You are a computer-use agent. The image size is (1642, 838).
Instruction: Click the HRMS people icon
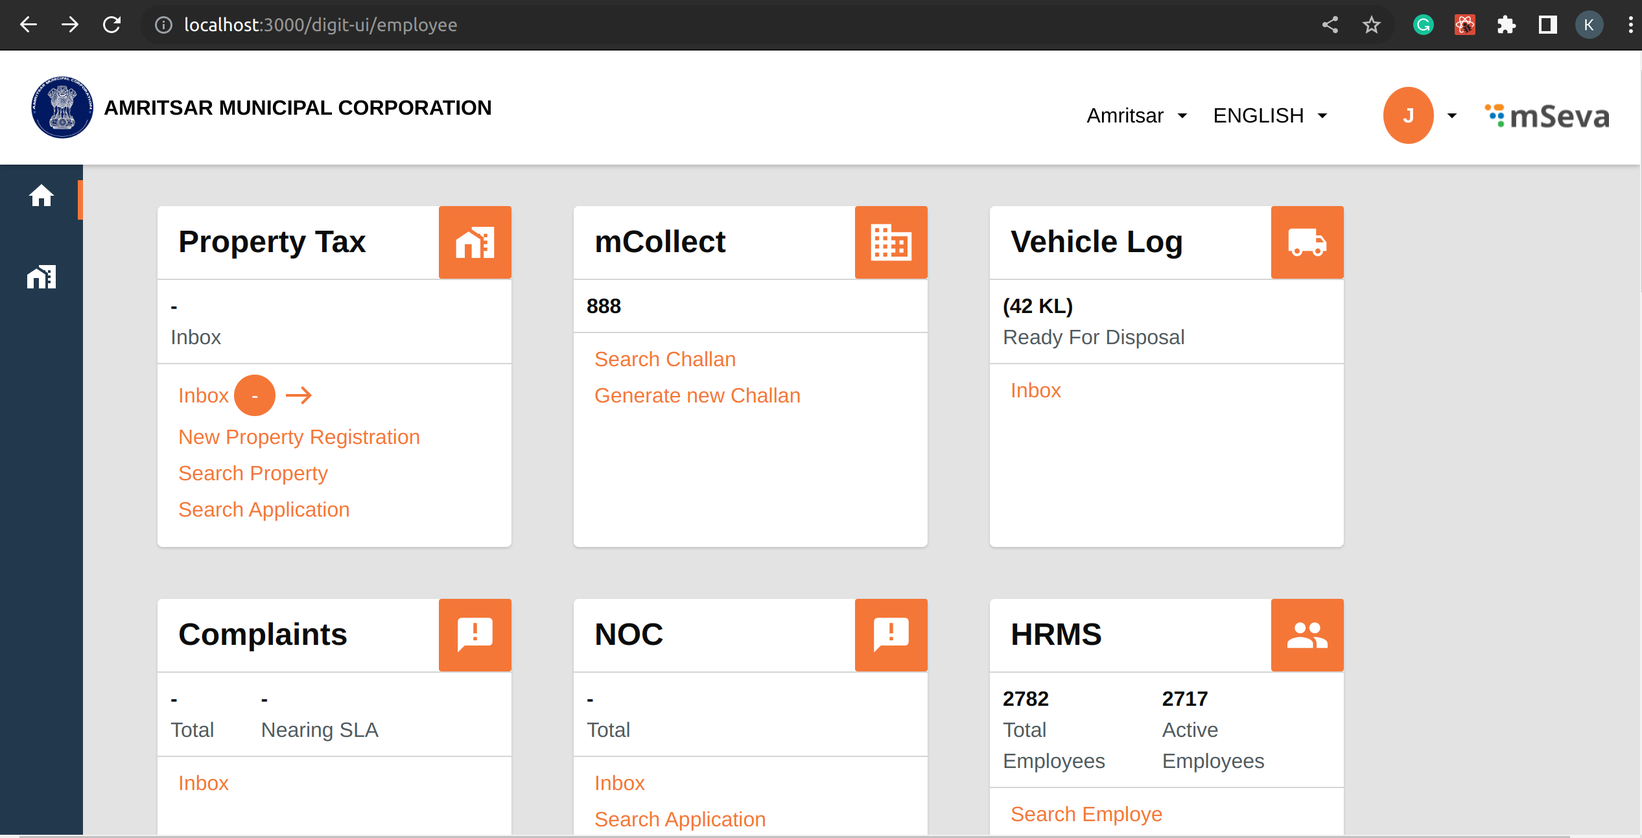(1307, 635)
